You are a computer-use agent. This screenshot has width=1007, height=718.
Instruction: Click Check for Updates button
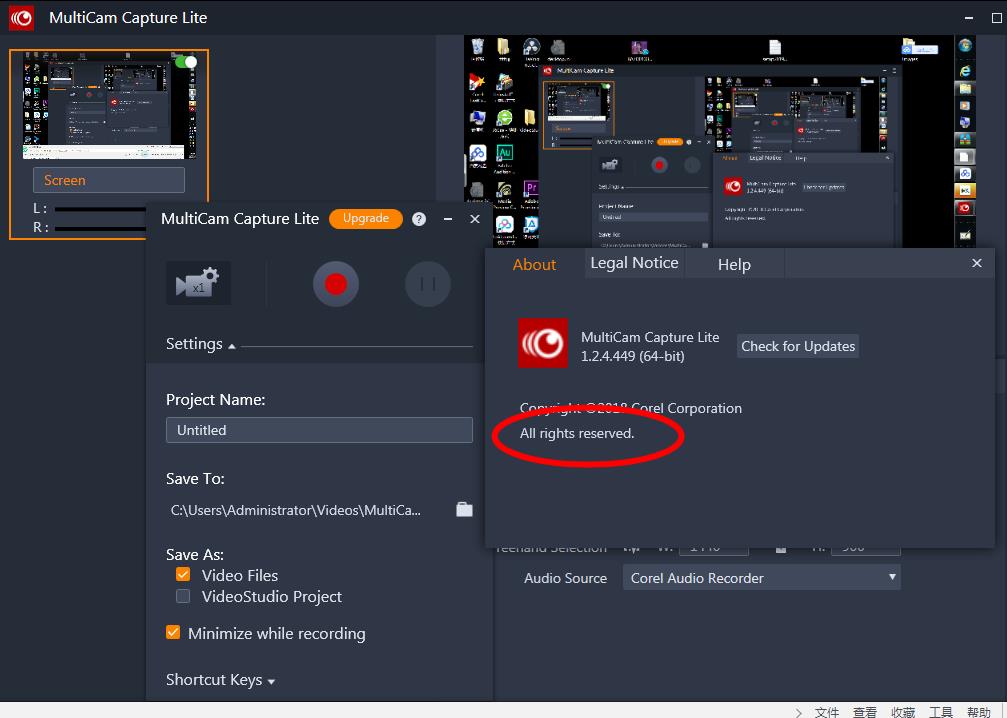(x=798, y=346)
